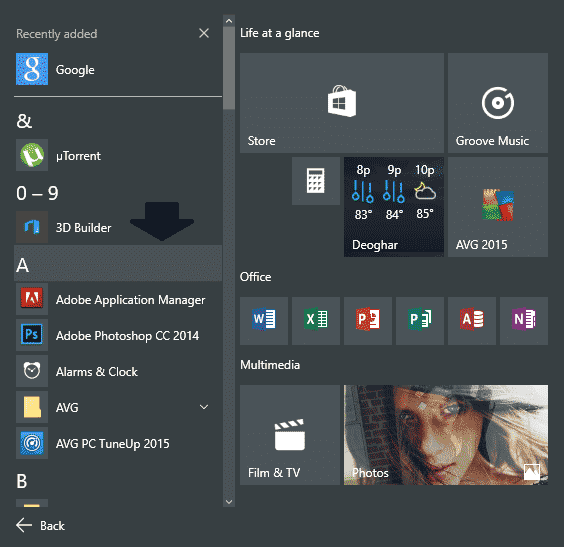The width and height of the screenshot is (564, 547).
Task: Open the Calculator tile
Action: click(316, 181)
